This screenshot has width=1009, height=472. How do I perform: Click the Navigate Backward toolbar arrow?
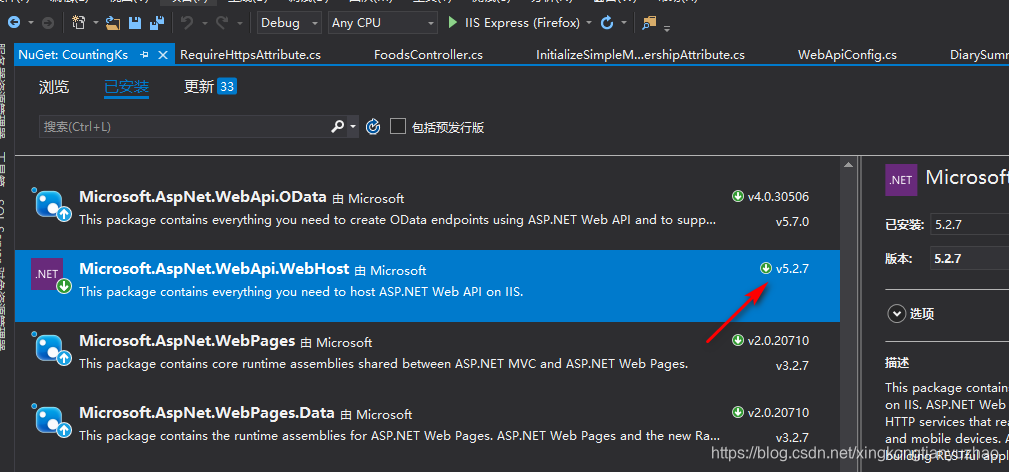(x=14, y=23)
